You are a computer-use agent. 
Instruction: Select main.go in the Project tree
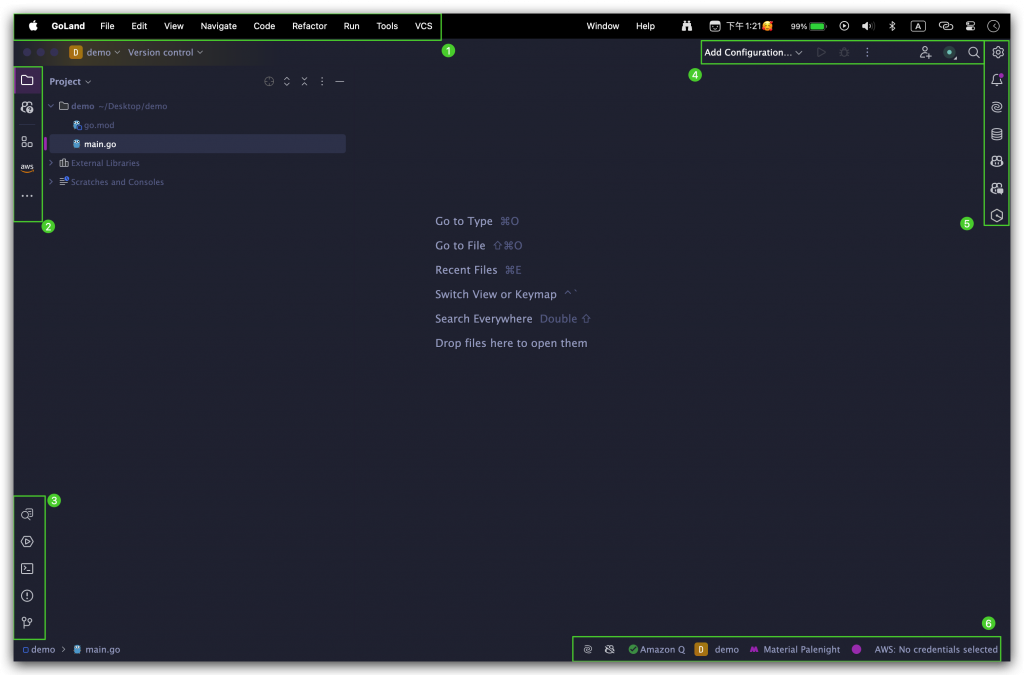[197, 144]
